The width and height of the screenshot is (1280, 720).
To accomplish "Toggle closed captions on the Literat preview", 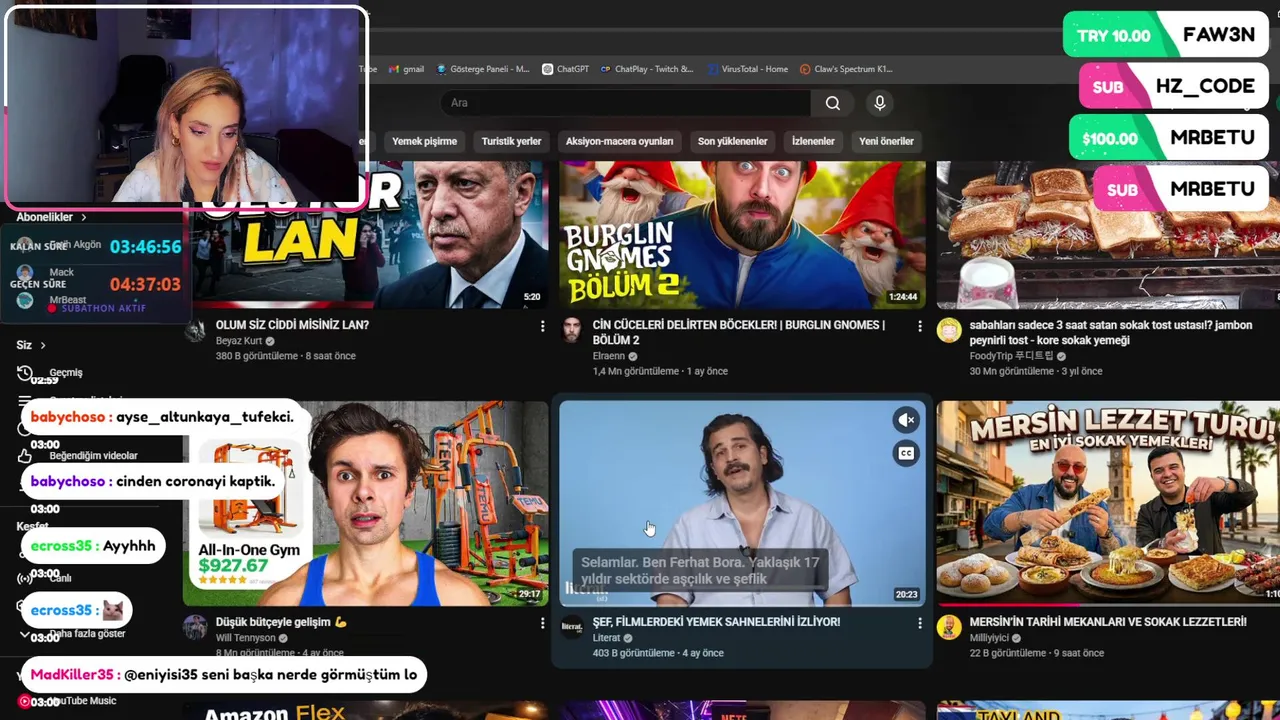I will point(906,453).
